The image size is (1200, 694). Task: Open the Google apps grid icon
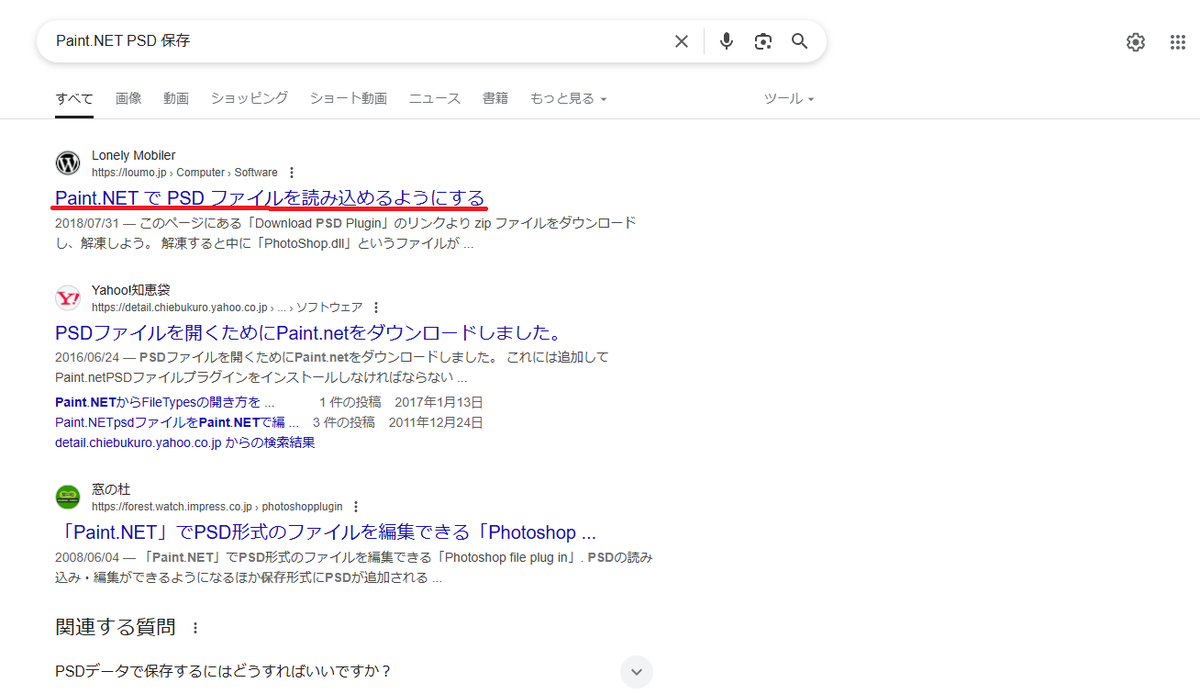coord(1178,42)
